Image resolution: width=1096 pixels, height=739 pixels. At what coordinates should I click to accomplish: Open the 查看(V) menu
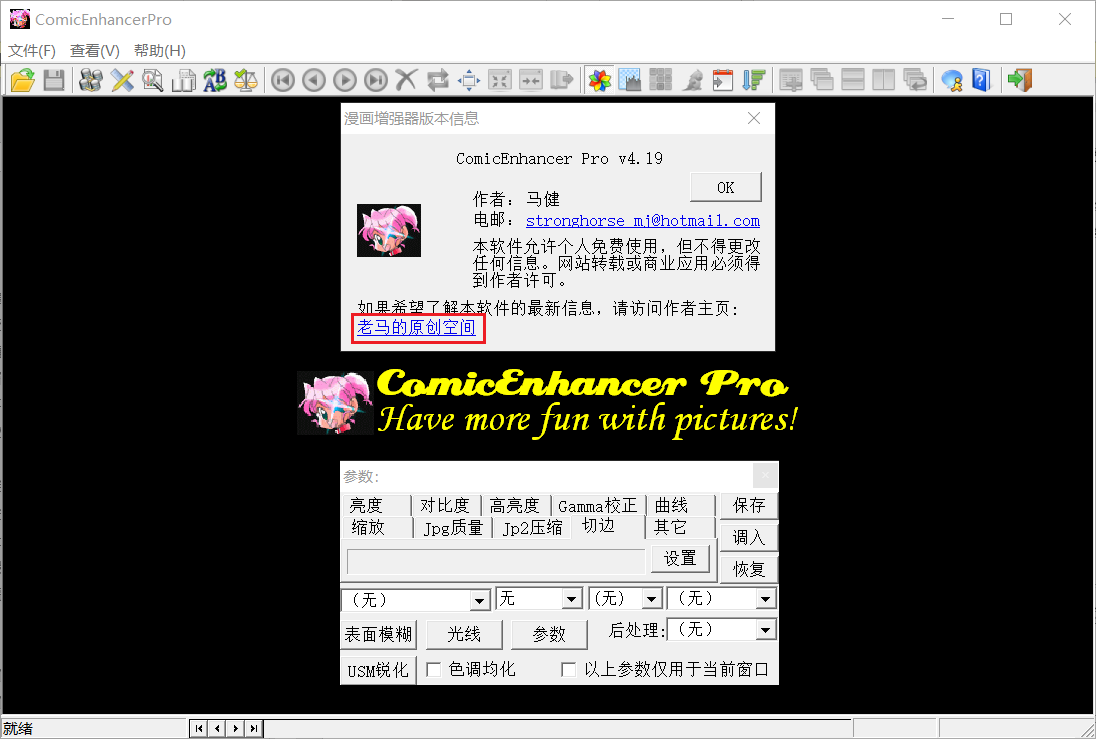(x=95, y=50)
